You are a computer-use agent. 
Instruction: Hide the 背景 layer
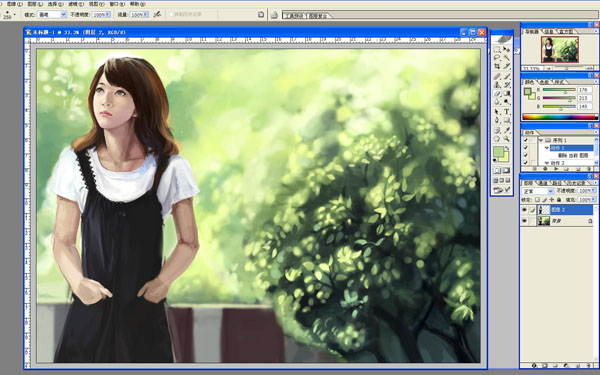524,221
